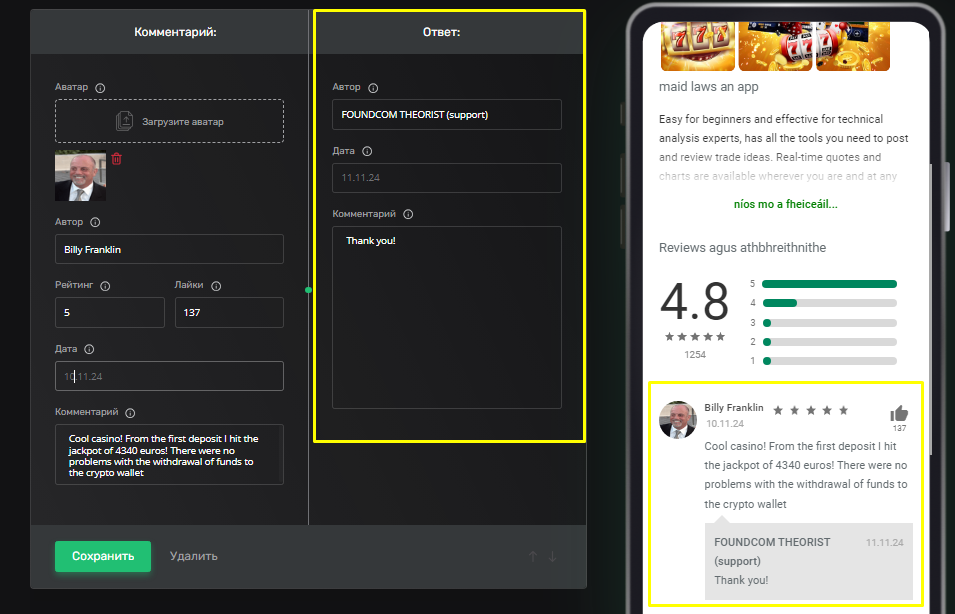Click the 10.11.24 date in preview review
Image resolution: width=955 pixels, height=614 pixels.
tap(725, 423)
